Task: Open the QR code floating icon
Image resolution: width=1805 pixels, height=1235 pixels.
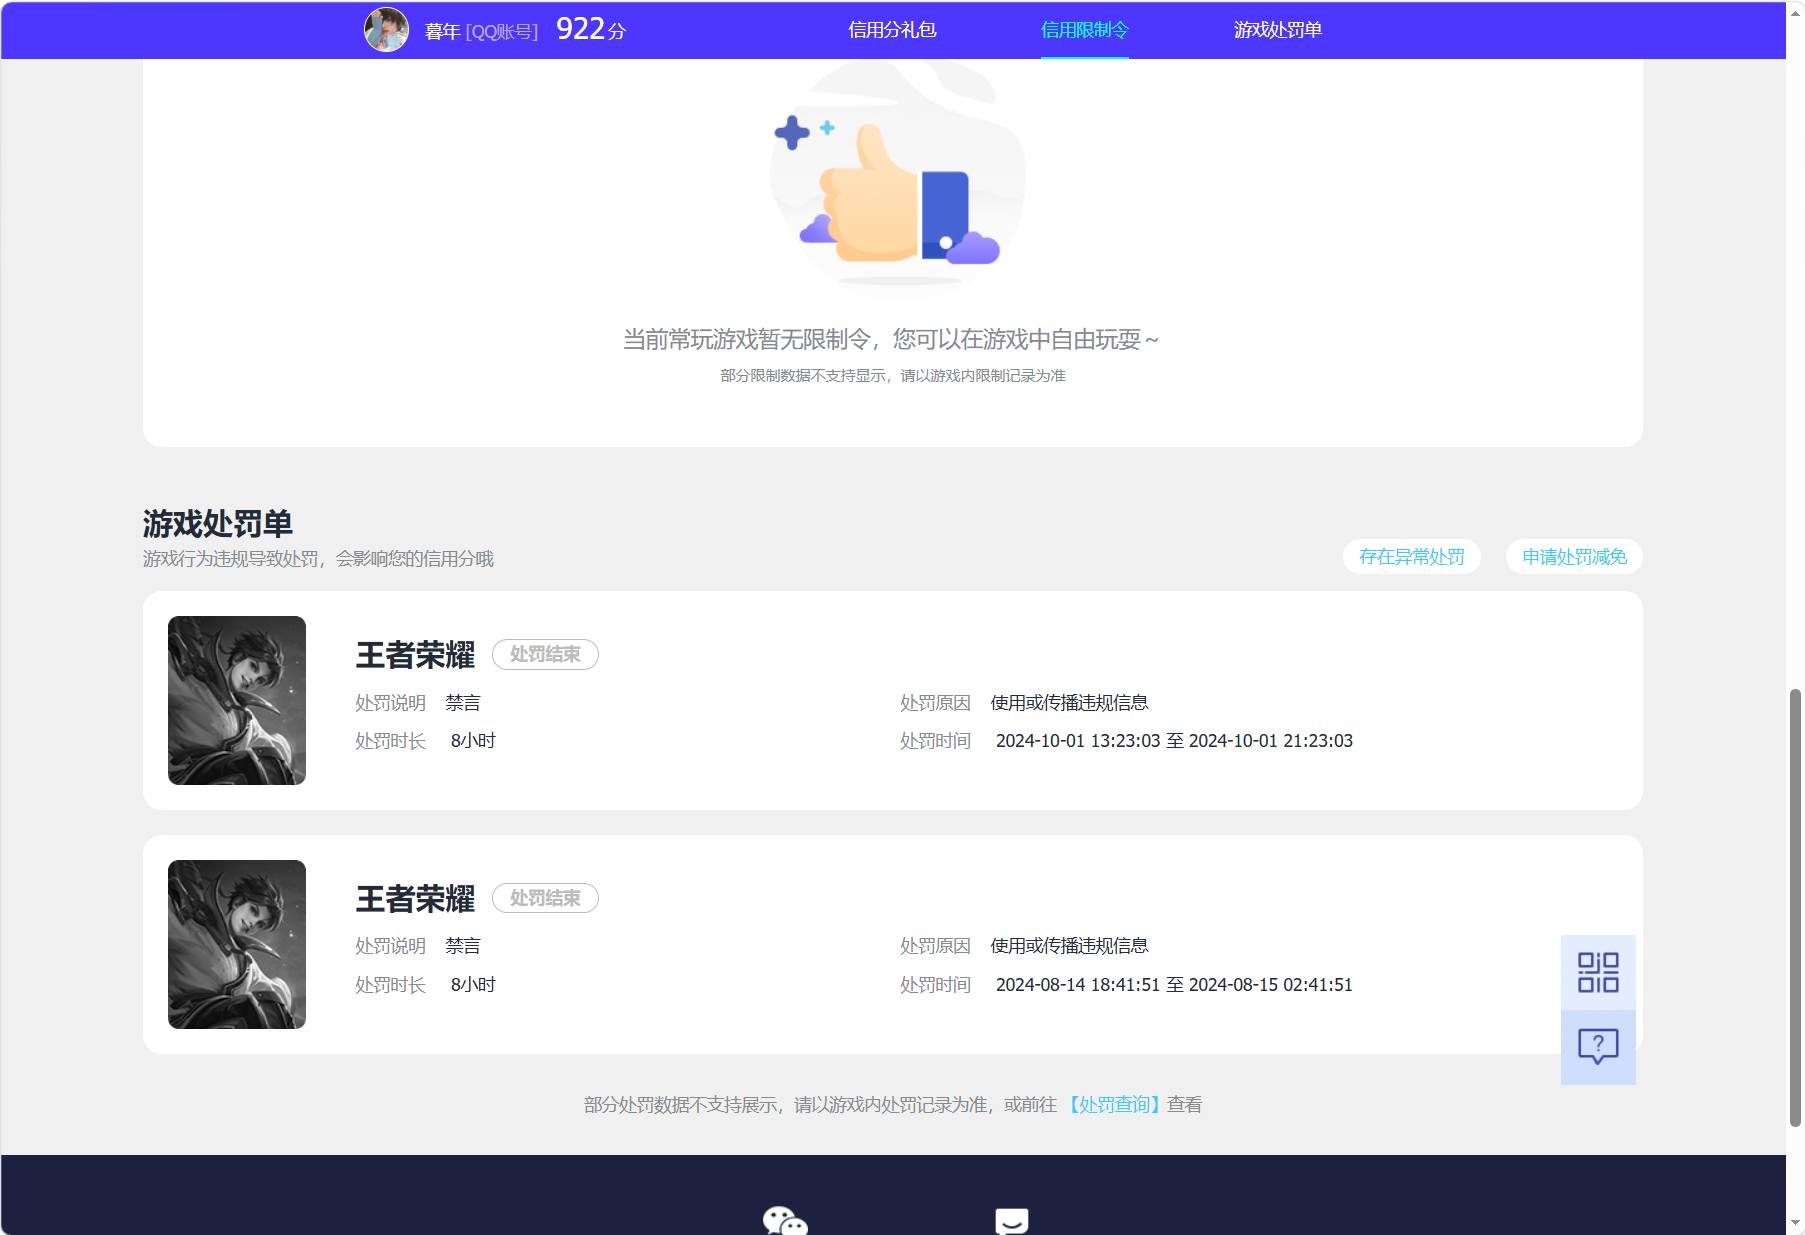Action: coord(1598,972)
